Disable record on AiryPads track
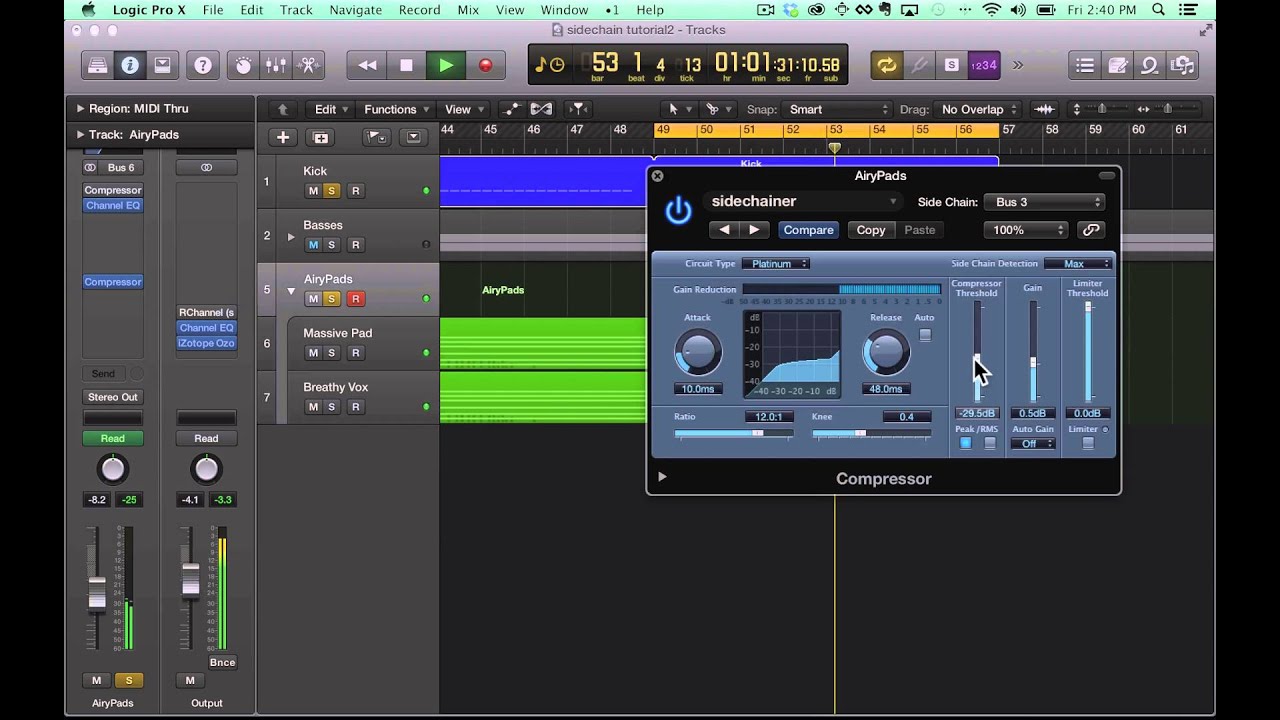Image resolution: width=1280 pixels, height=720 pixels. click(x=355, y=299)
